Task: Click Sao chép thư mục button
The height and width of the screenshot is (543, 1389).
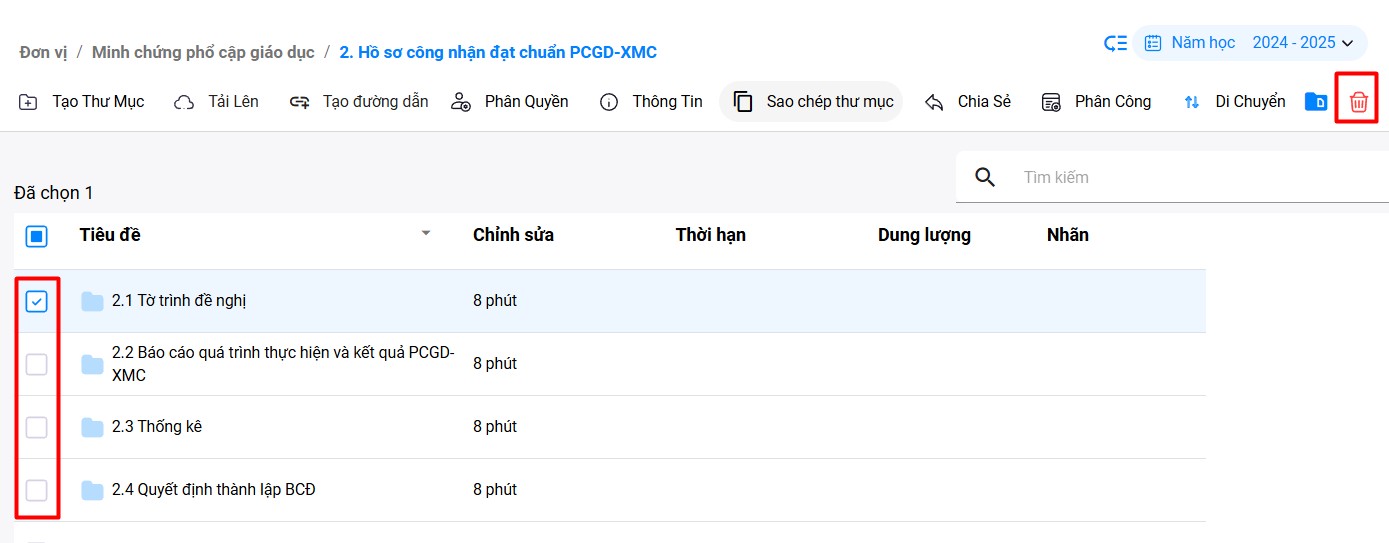Action: pos(812,102)
